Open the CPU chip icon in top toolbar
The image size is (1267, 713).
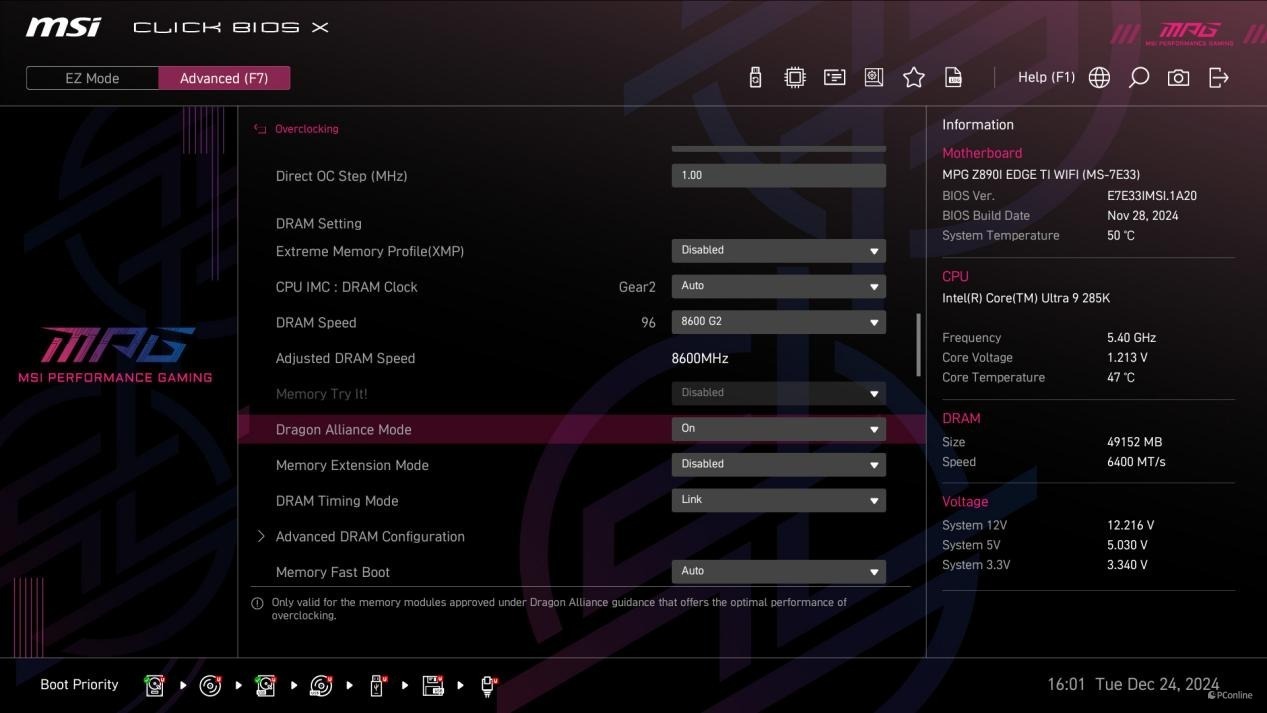(x=795, y=77)
